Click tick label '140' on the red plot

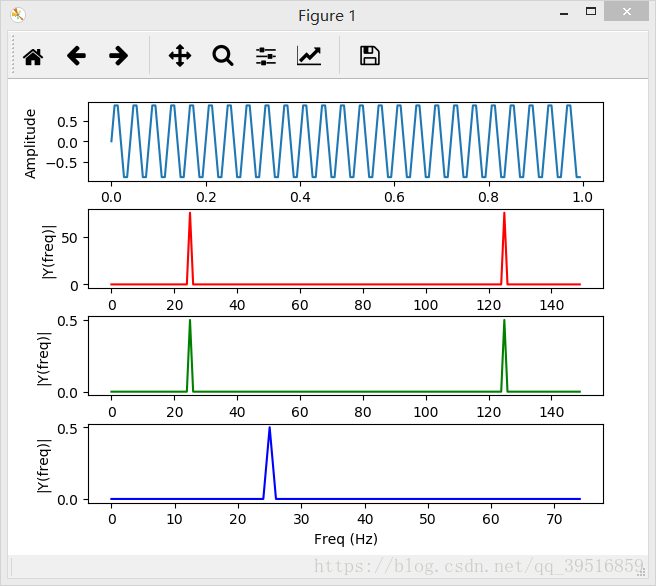(551, 305)
